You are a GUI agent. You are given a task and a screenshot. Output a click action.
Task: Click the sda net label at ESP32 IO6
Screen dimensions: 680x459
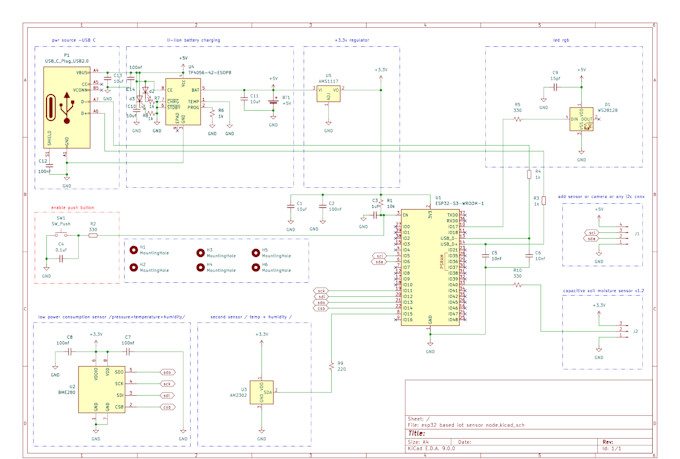coord(379,262)
